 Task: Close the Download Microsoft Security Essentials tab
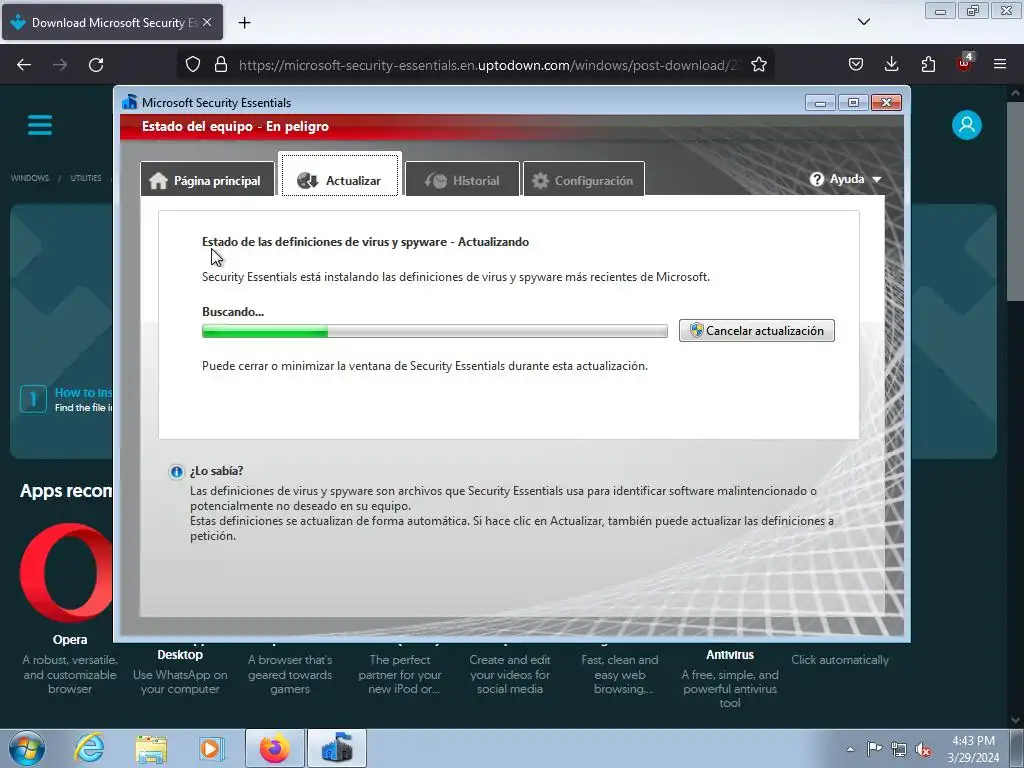(207, 22)
